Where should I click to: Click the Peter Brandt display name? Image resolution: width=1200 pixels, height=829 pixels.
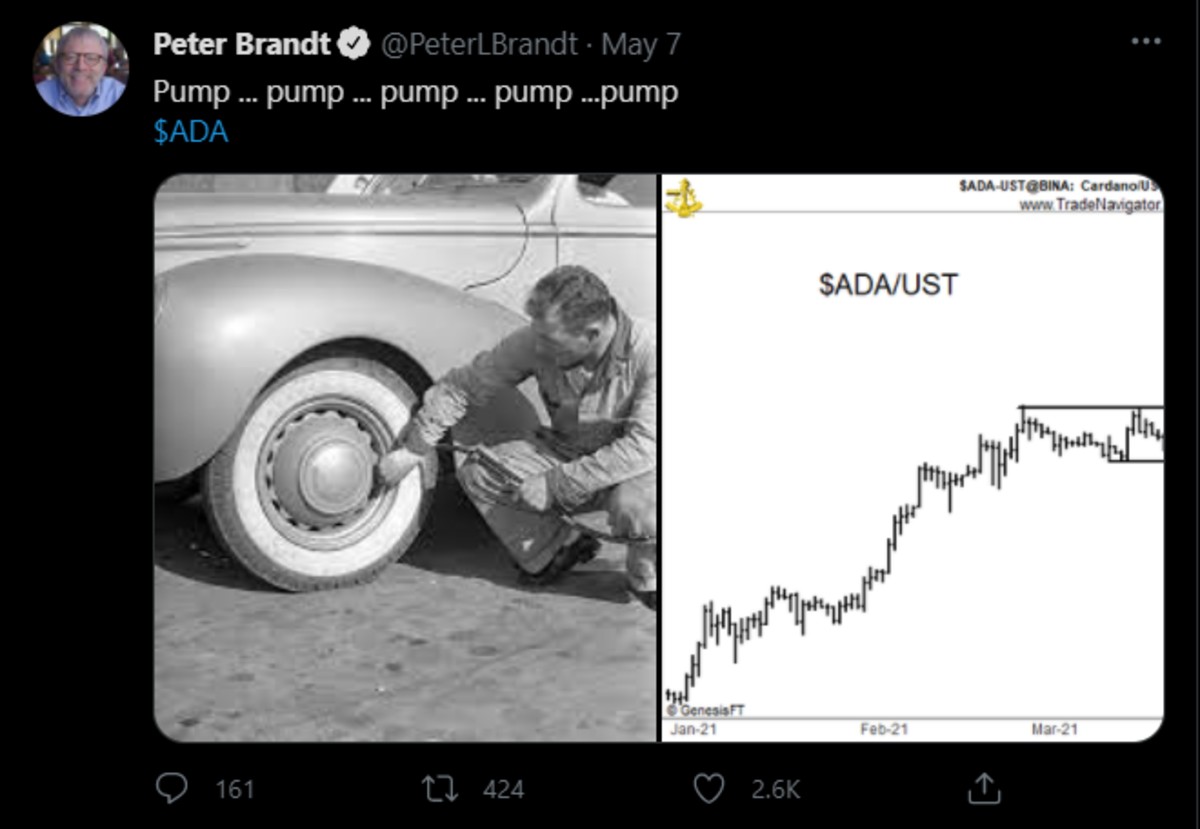click(243, 44)
